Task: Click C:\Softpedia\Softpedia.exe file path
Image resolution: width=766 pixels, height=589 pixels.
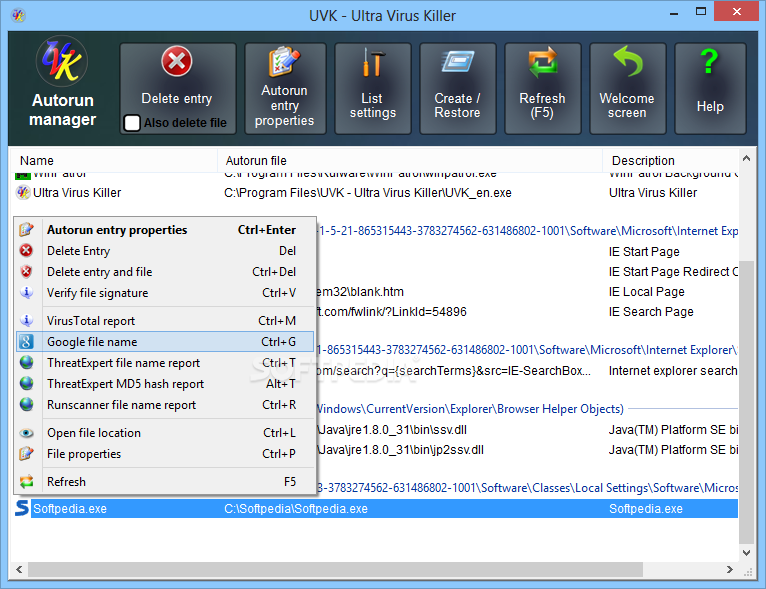Action: pos(296,509)
